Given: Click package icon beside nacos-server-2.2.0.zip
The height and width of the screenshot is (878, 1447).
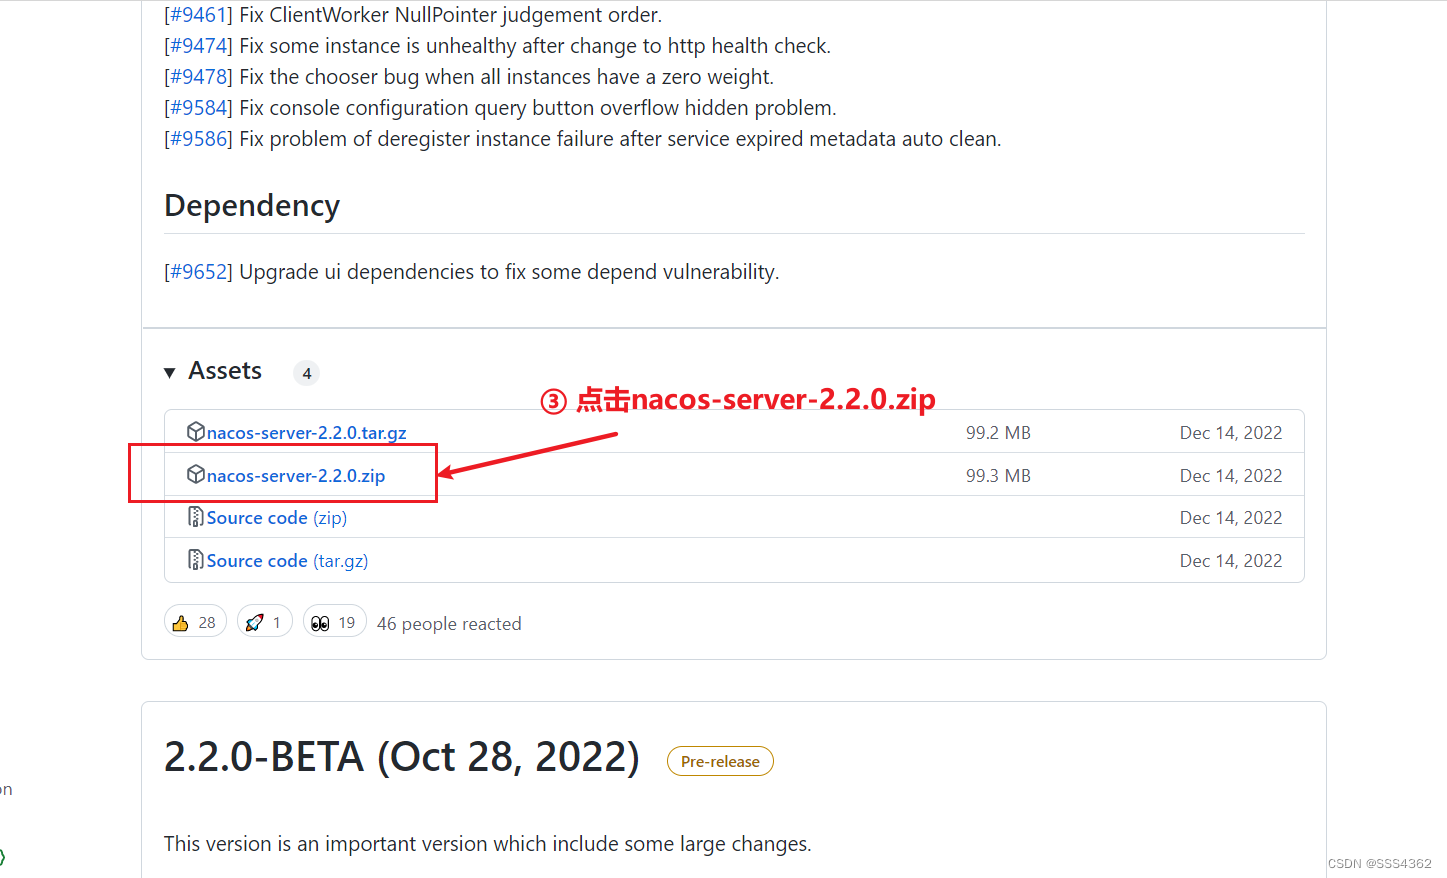Looking at the screenshot, I should coord(196,475).
